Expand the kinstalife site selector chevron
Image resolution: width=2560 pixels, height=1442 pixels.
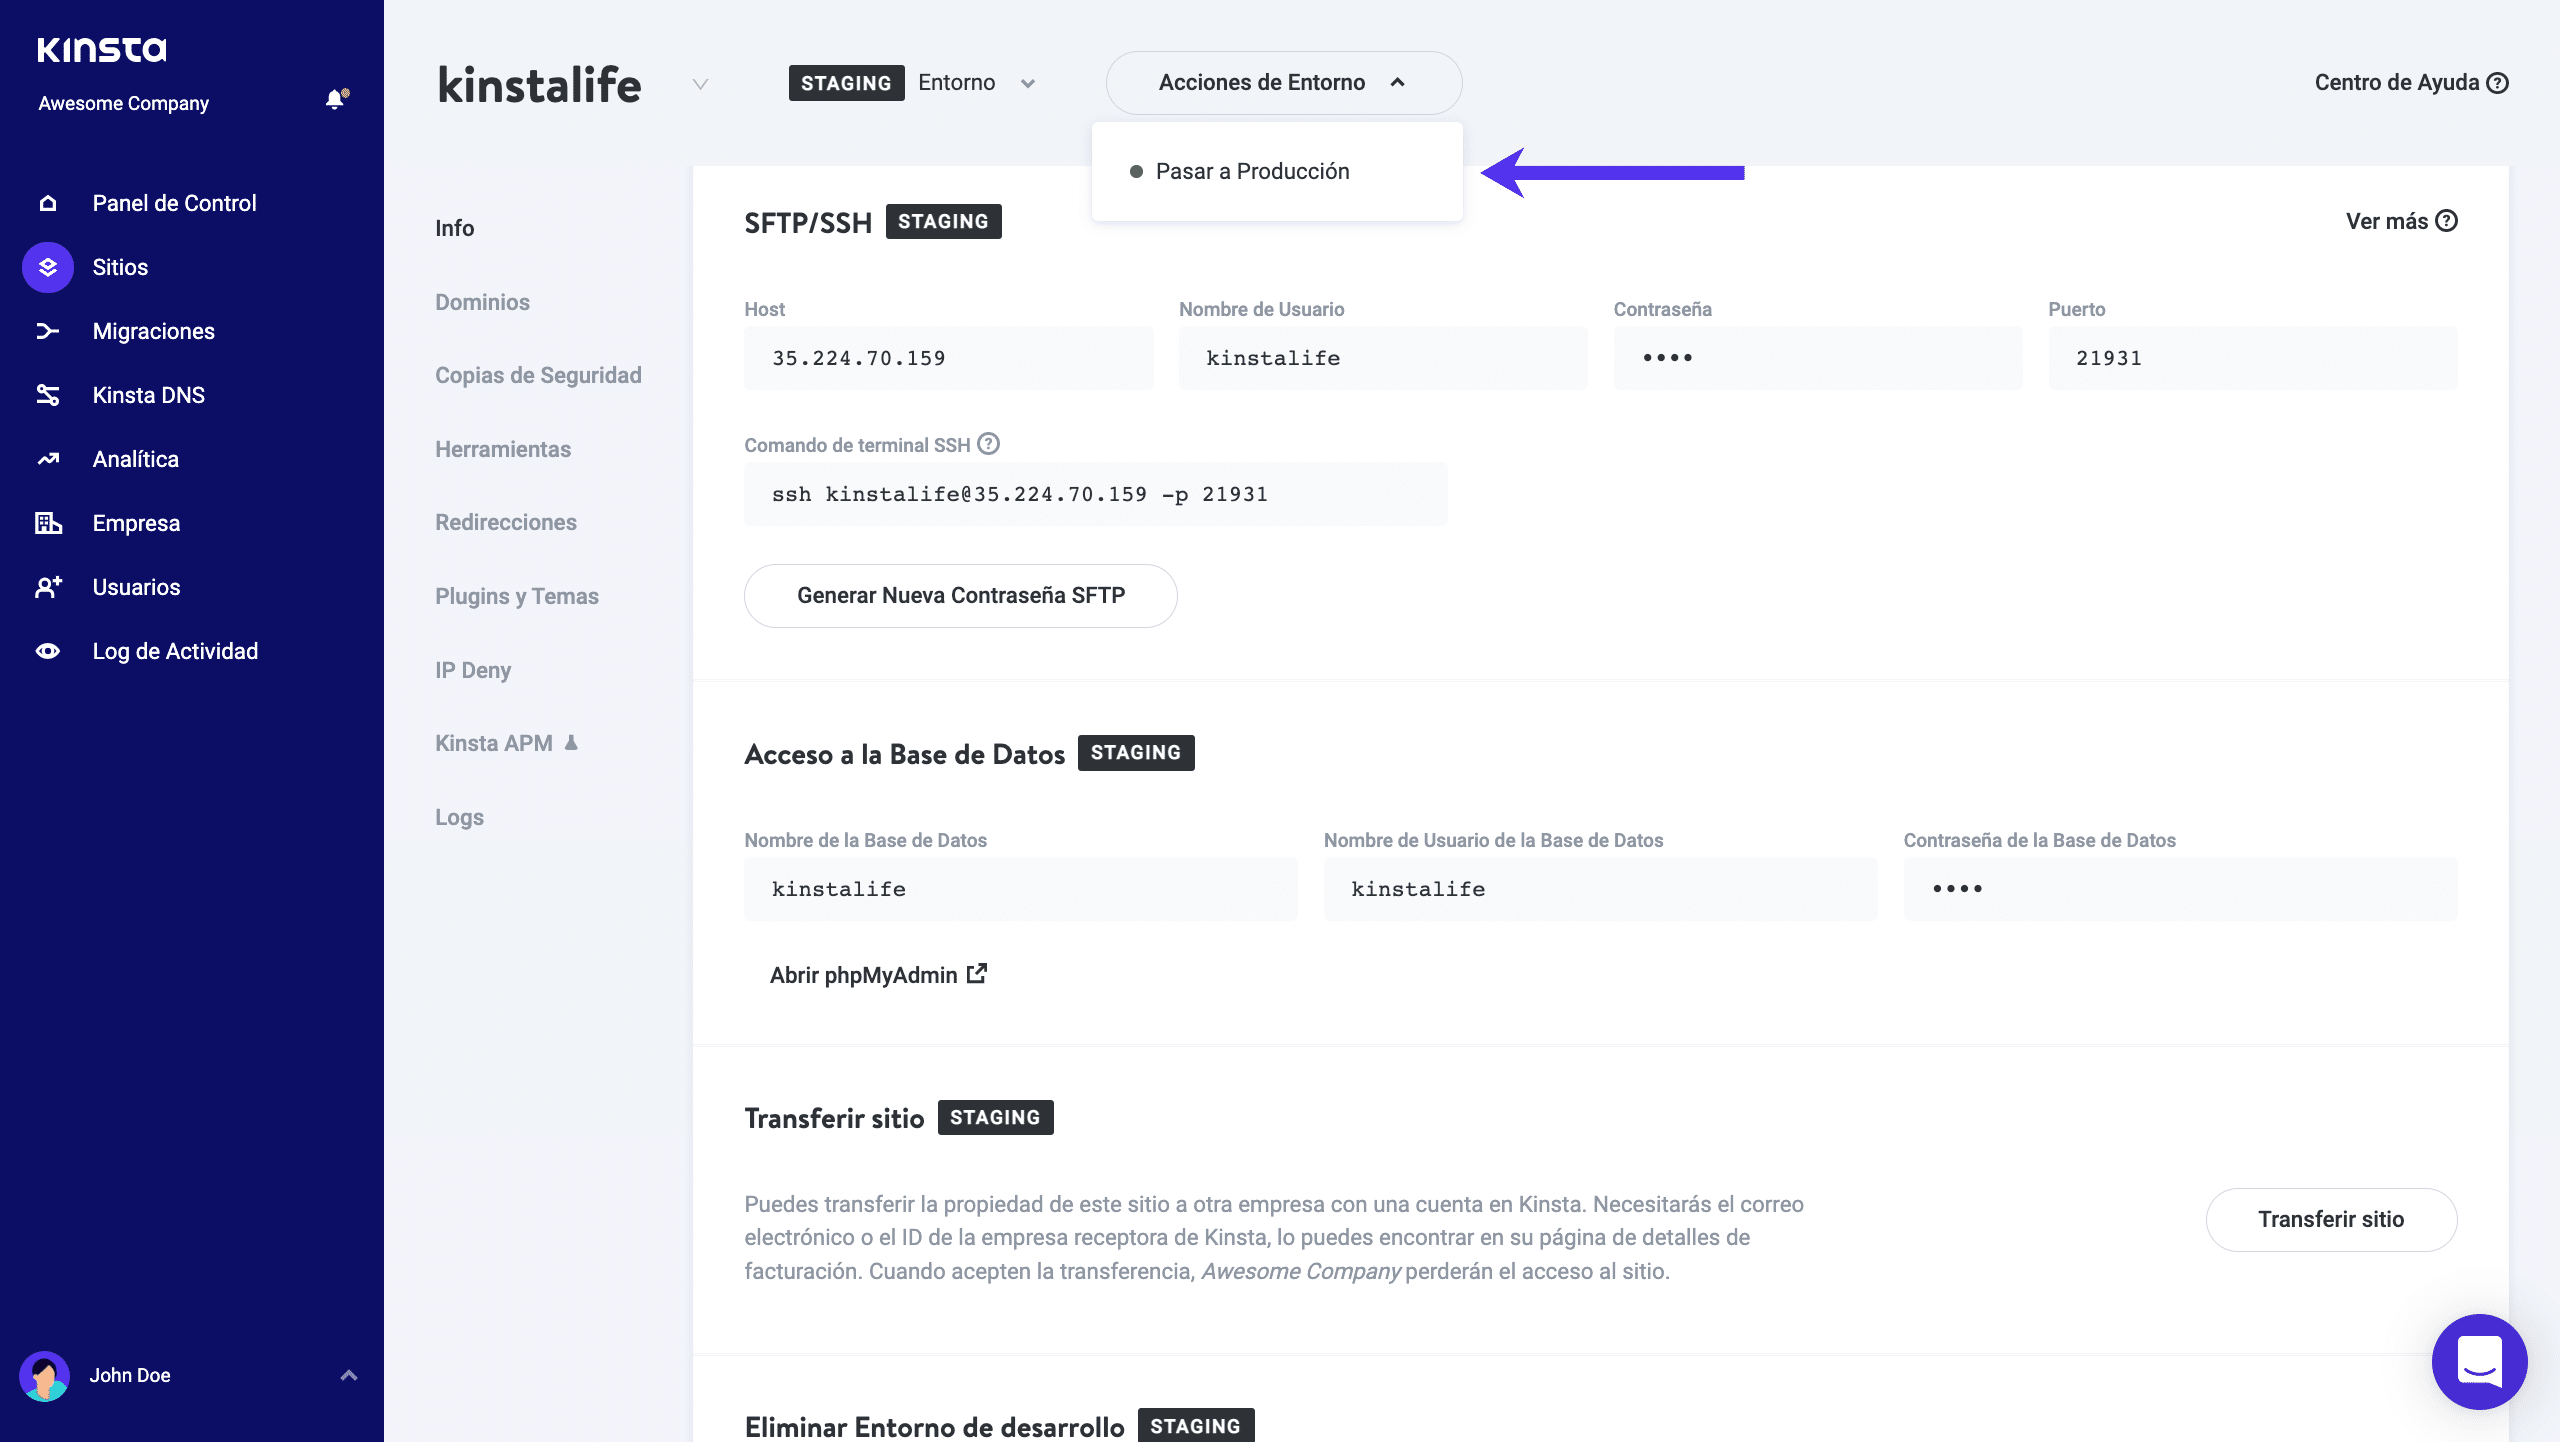[700, 84]
